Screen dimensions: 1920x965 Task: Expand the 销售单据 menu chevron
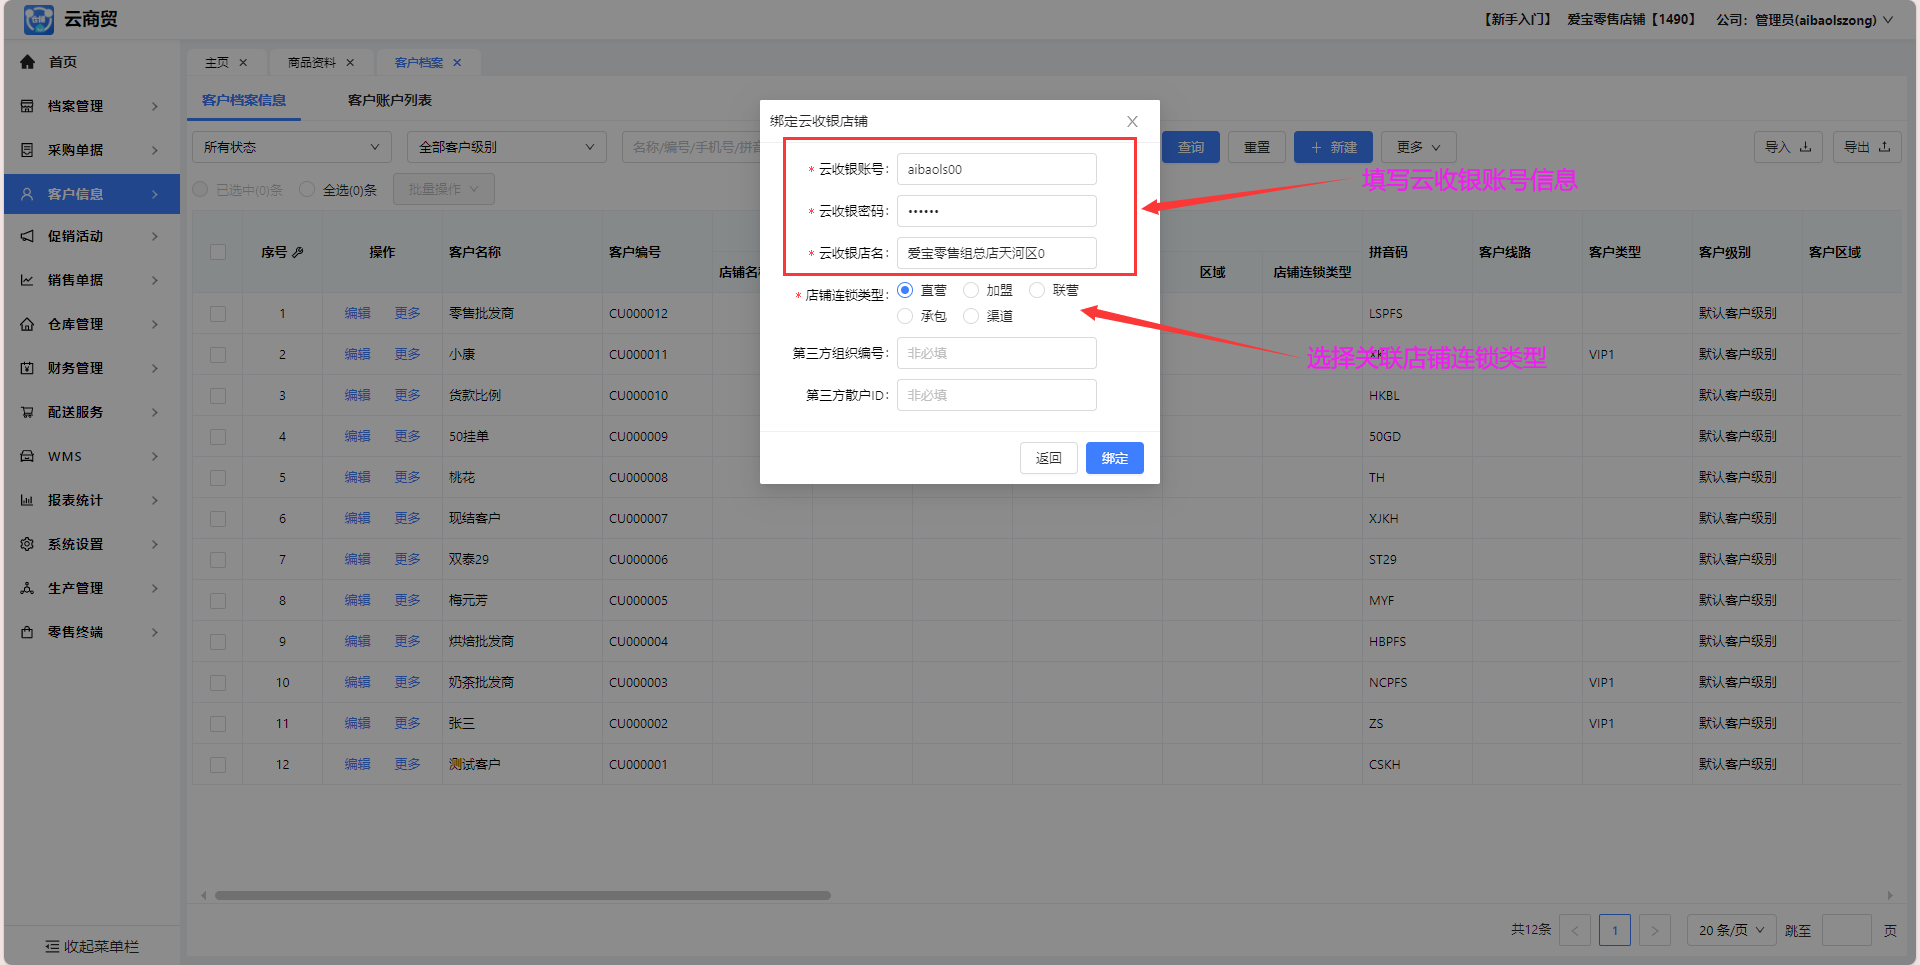pyautogui.click(x=155, y=280)
